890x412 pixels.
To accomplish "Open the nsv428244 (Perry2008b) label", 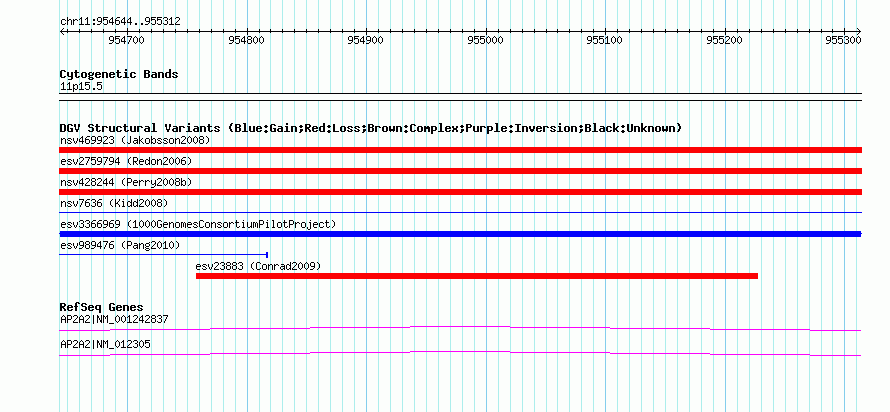I will click(x=126, y=182).
